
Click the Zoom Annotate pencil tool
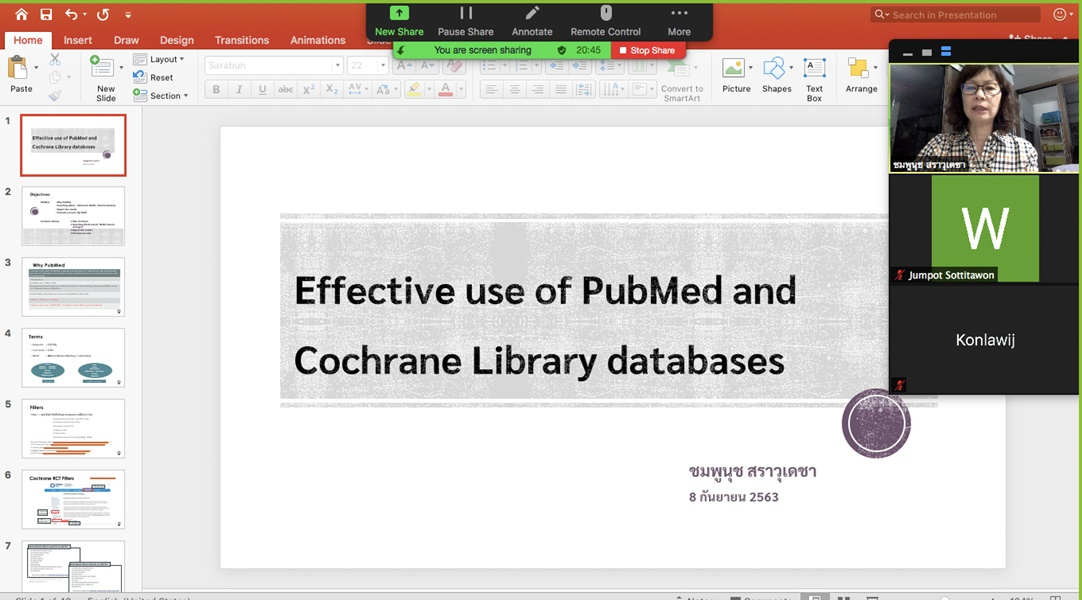coord(532,20)
